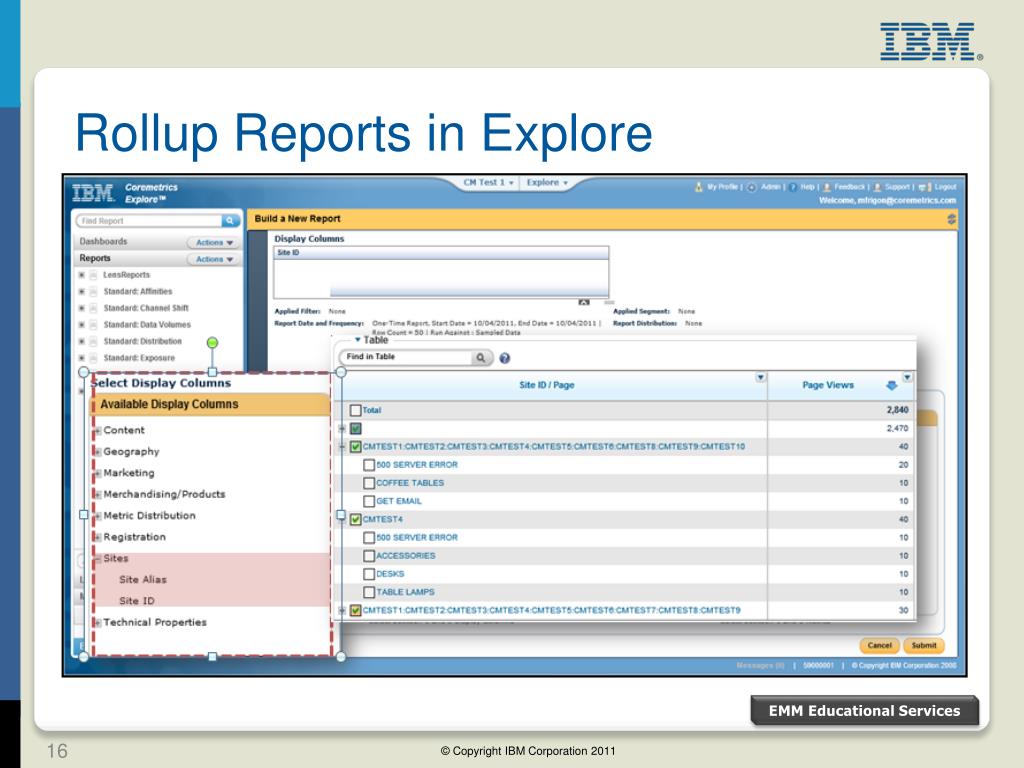Expand the LensReports tree node
This screenshot has width=1024, height=768.
pos(82,275)
